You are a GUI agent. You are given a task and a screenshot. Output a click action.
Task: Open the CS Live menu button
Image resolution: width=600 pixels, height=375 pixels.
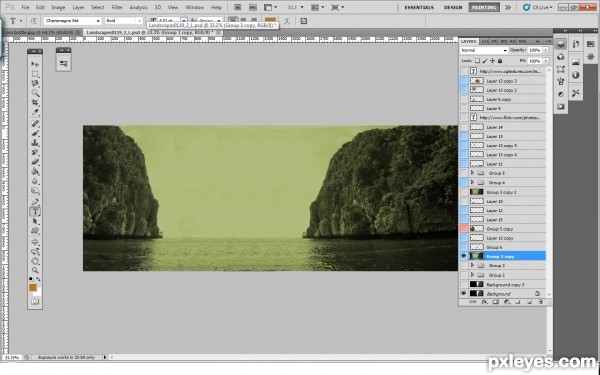point(538,7)
